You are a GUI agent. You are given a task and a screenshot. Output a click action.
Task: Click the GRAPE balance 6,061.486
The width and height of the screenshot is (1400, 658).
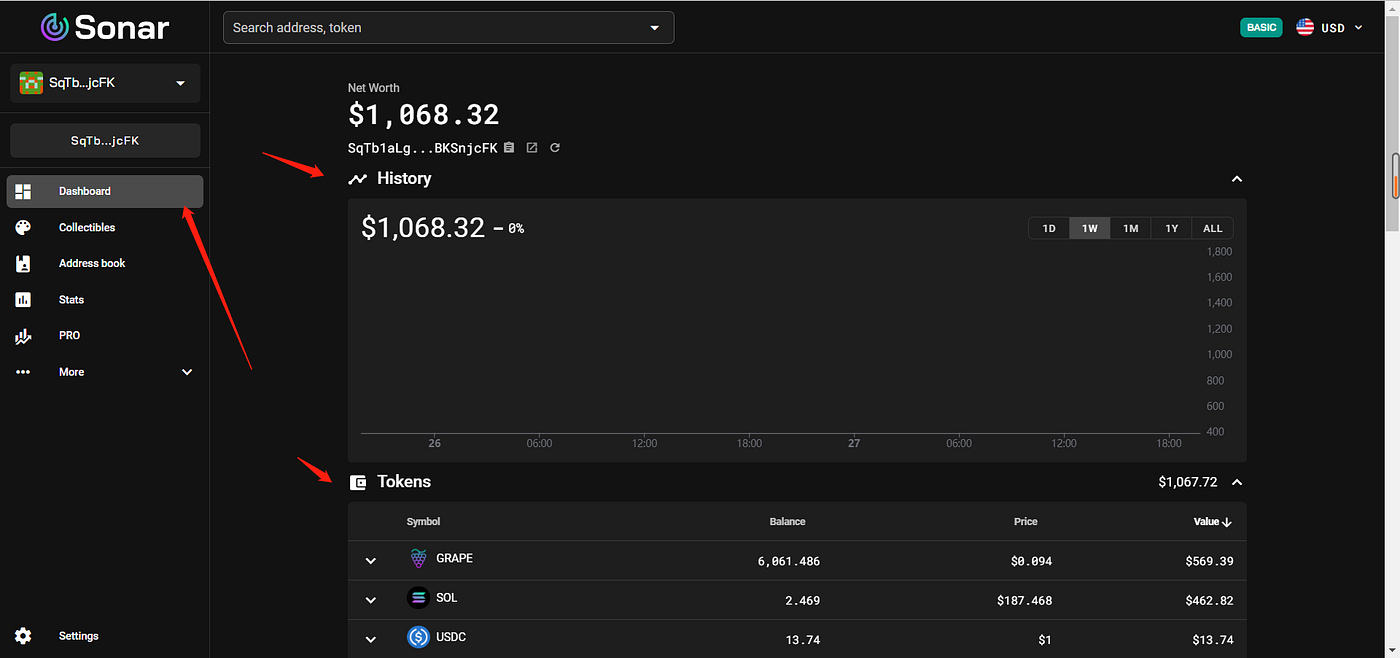click(789, 562)
